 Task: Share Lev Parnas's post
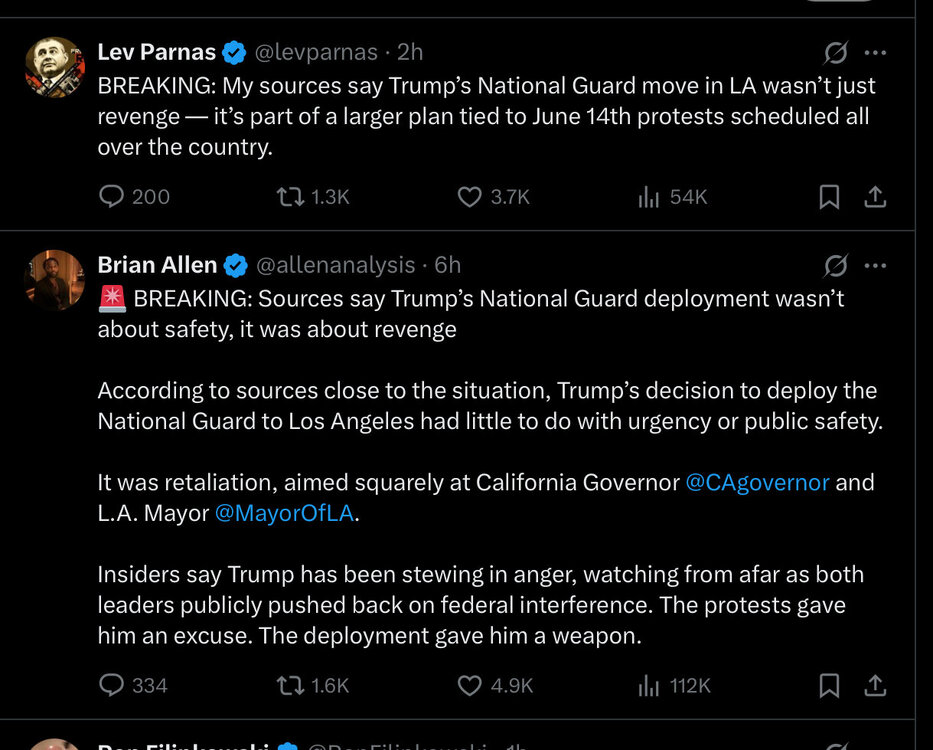[x=875, y=197]
